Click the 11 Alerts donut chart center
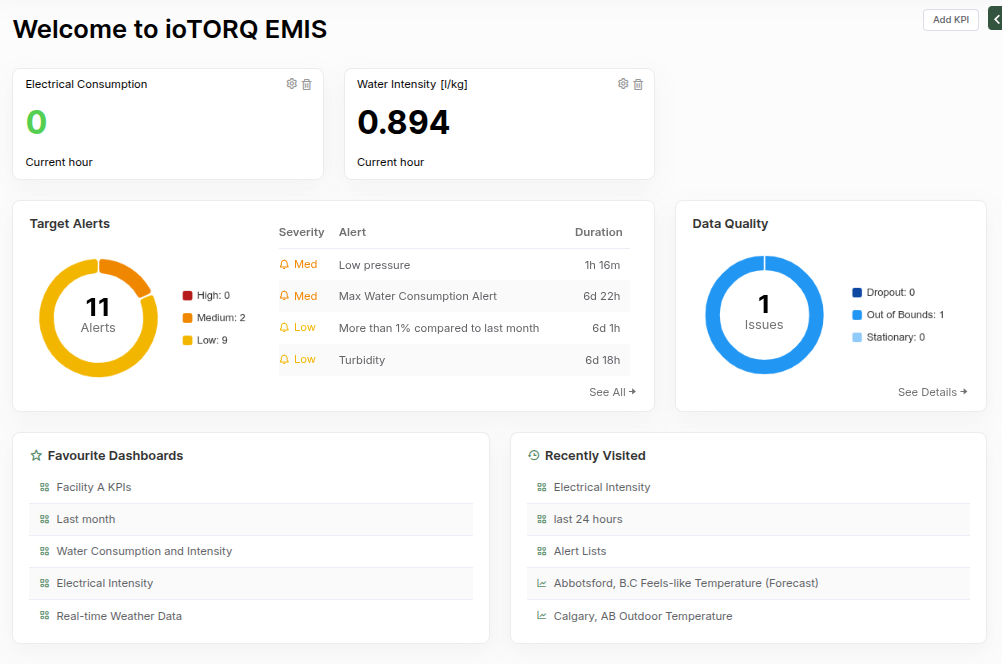This screenshot has height=664, width=1002. pos(98,318)
